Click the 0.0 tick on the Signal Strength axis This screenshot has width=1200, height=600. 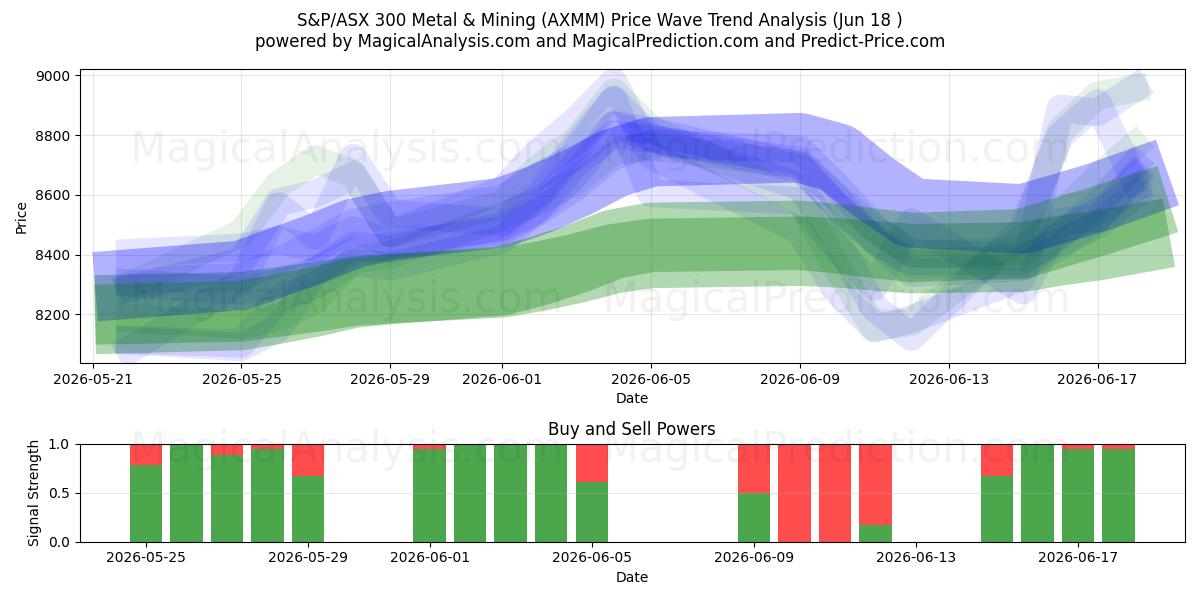pos(61,542)
